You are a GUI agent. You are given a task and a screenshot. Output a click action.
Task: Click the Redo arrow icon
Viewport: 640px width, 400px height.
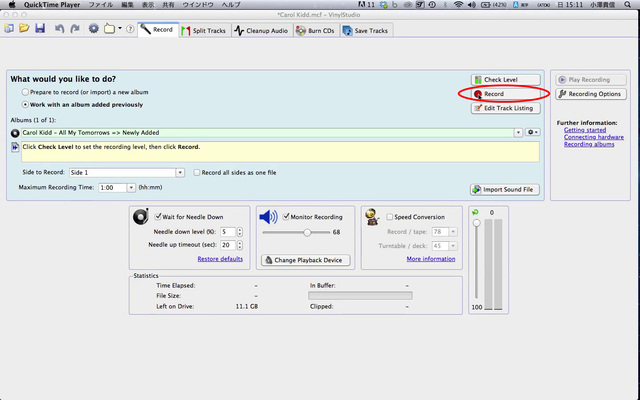coord(75,29)
